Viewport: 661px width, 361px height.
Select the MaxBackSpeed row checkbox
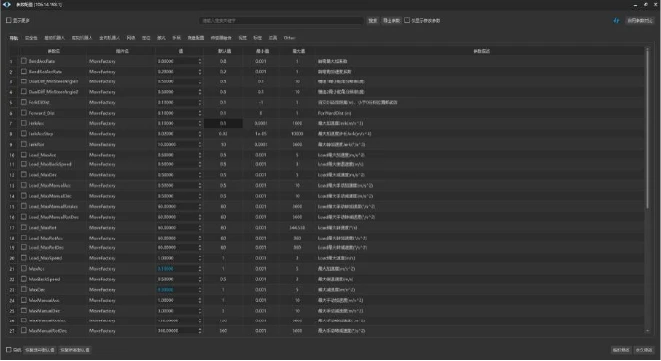24,279
